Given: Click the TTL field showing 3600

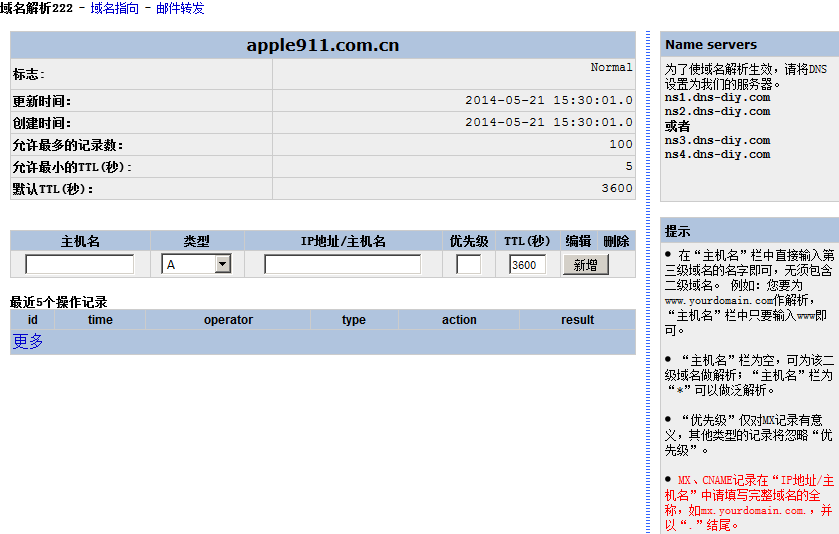Looking at the screenshot, I should click(x=528, y=264).
